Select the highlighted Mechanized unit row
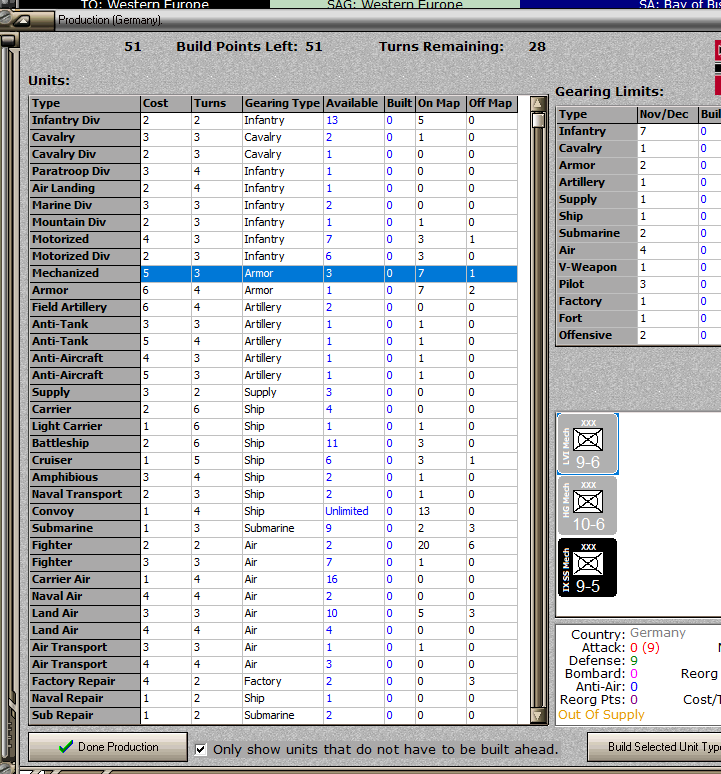The image size is (721, 774). (x=273, y=273)
